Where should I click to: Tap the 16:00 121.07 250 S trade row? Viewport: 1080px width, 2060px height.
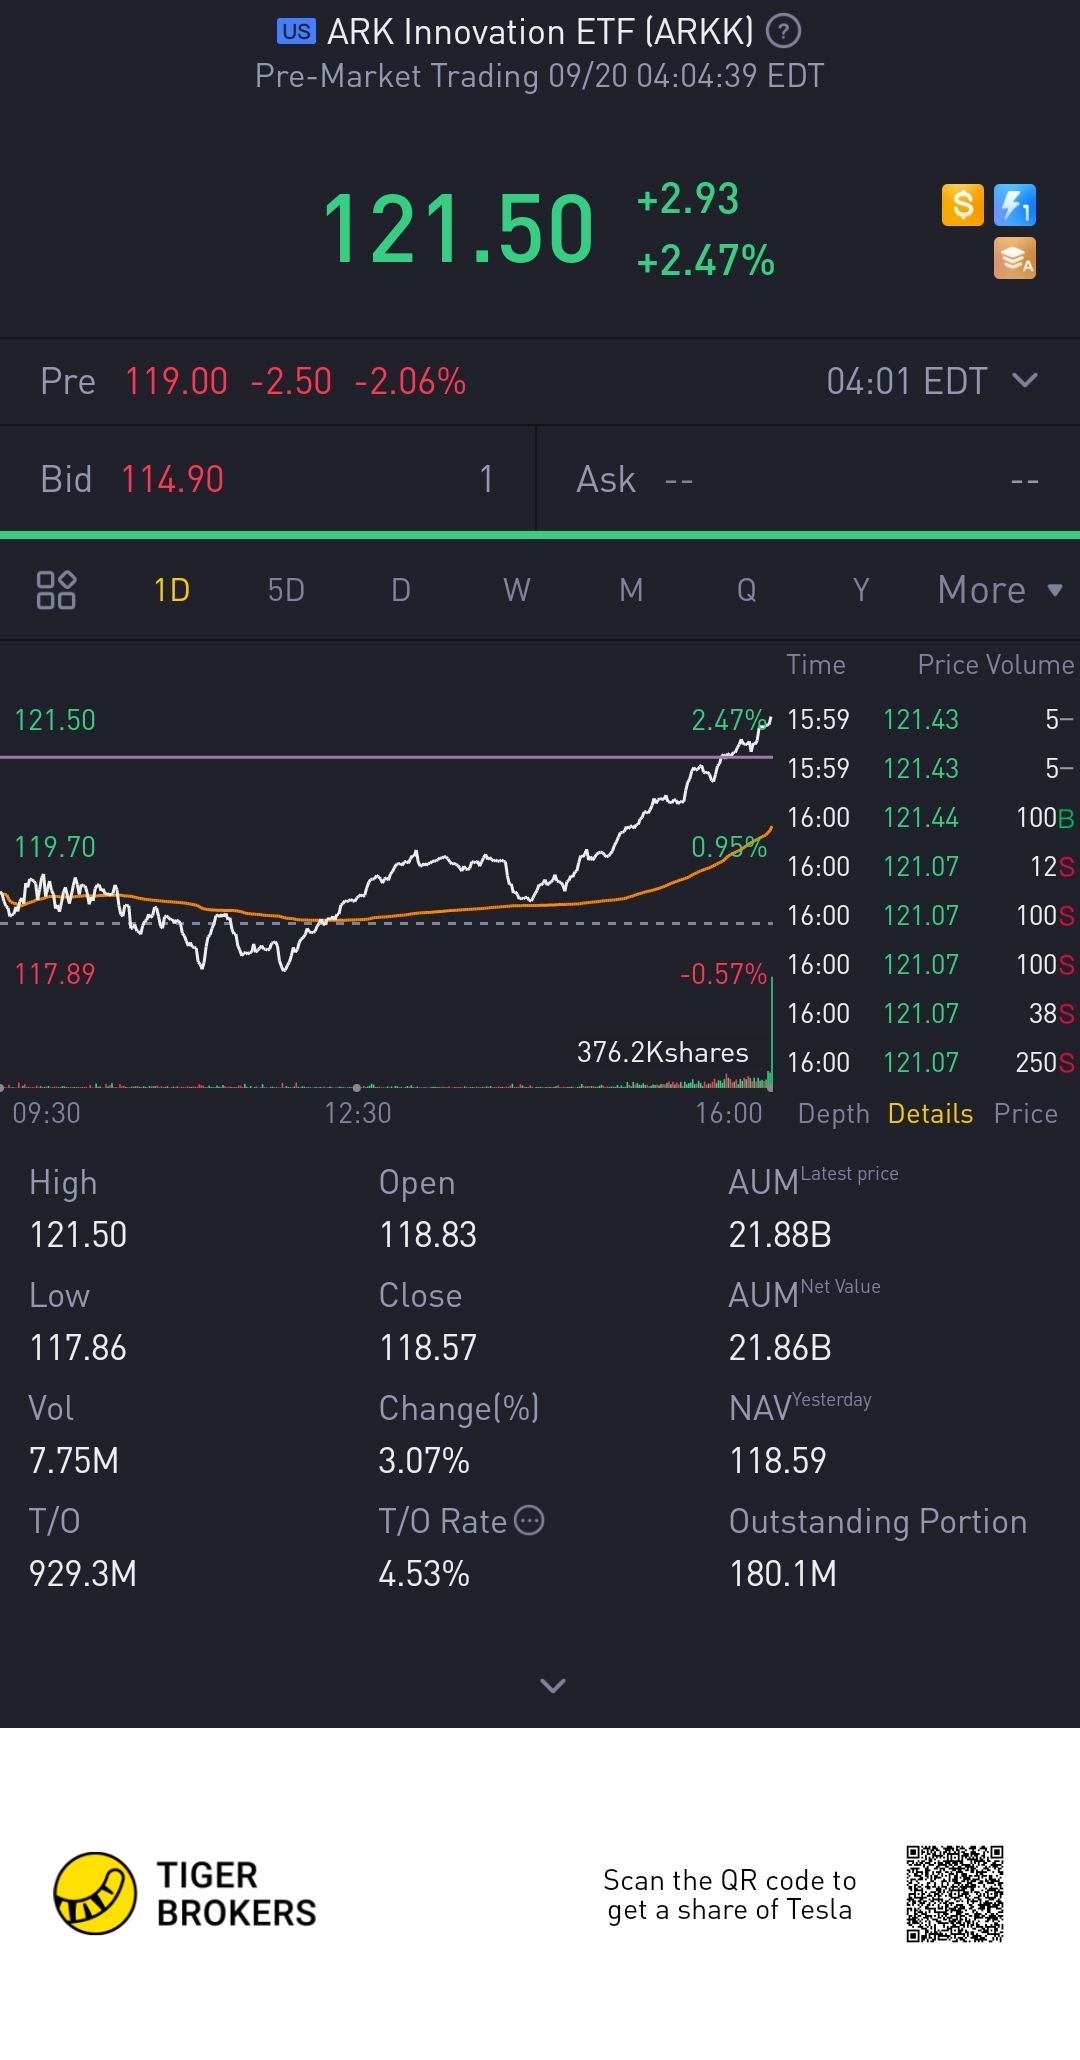coord(930,1063)
